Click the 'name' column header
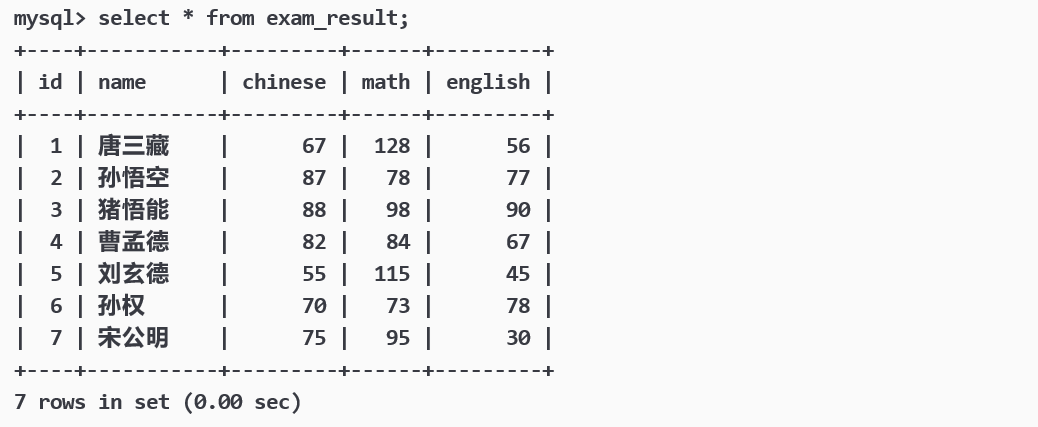This screenshot has height=427, width=1038. click(122, 82)
